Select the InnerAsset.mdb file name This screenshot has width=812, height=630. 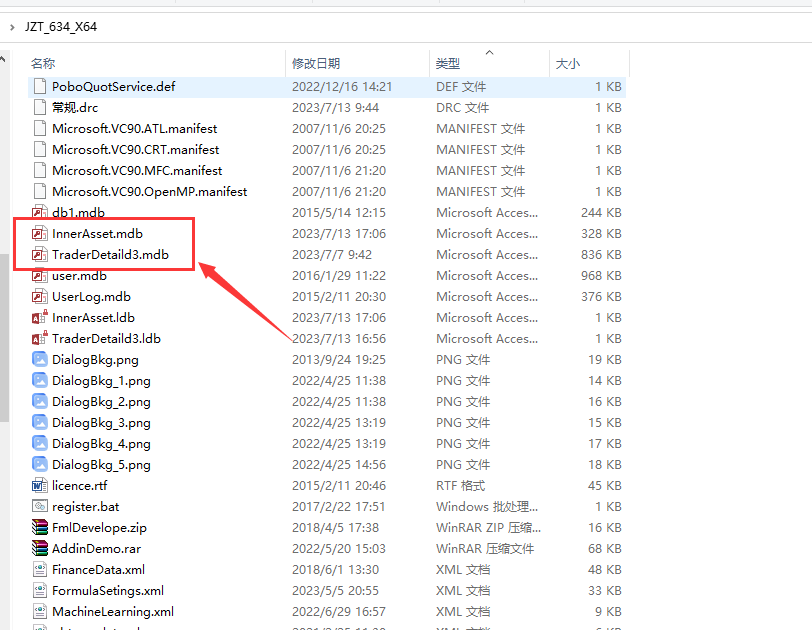[x=97, y=234]
